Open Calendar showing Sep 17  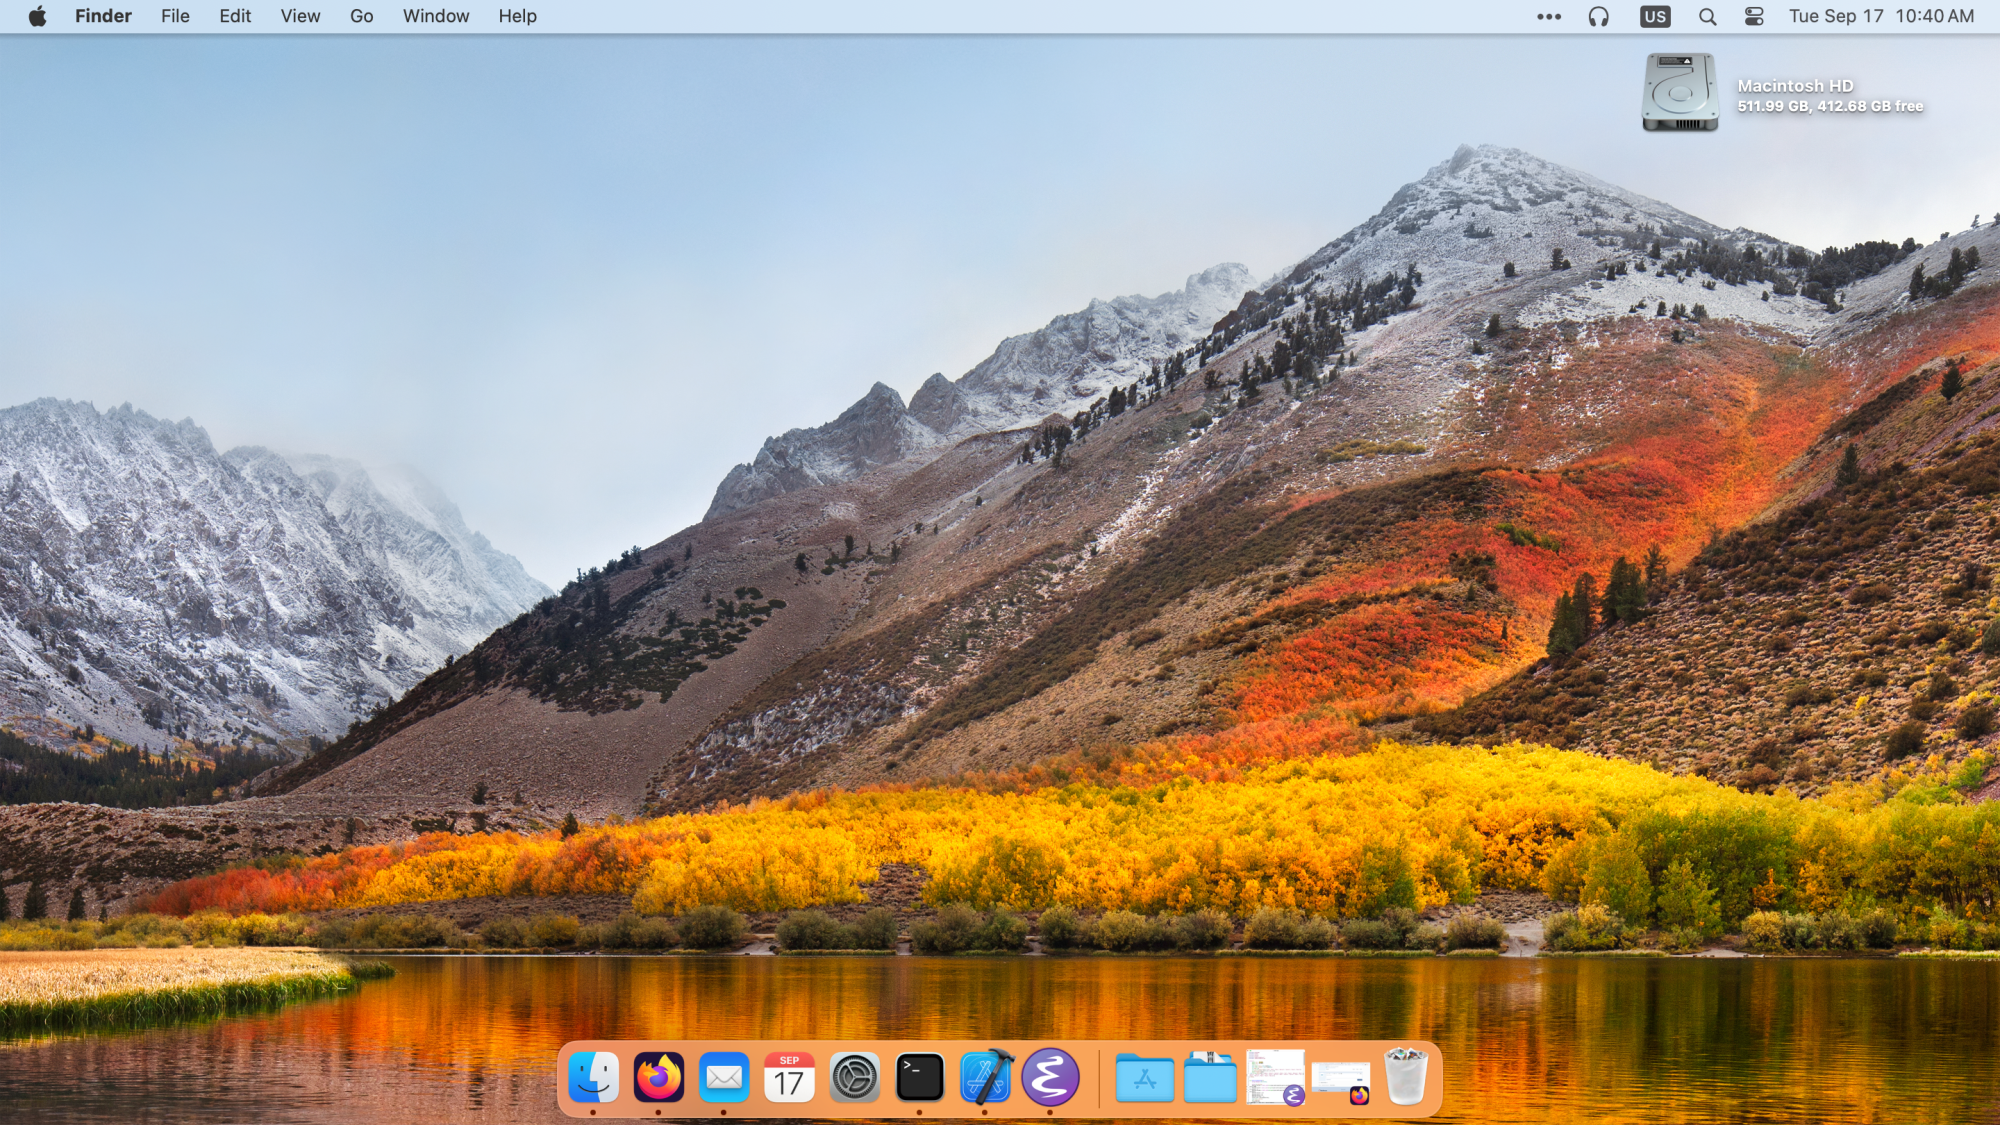tap(789, 1078)
